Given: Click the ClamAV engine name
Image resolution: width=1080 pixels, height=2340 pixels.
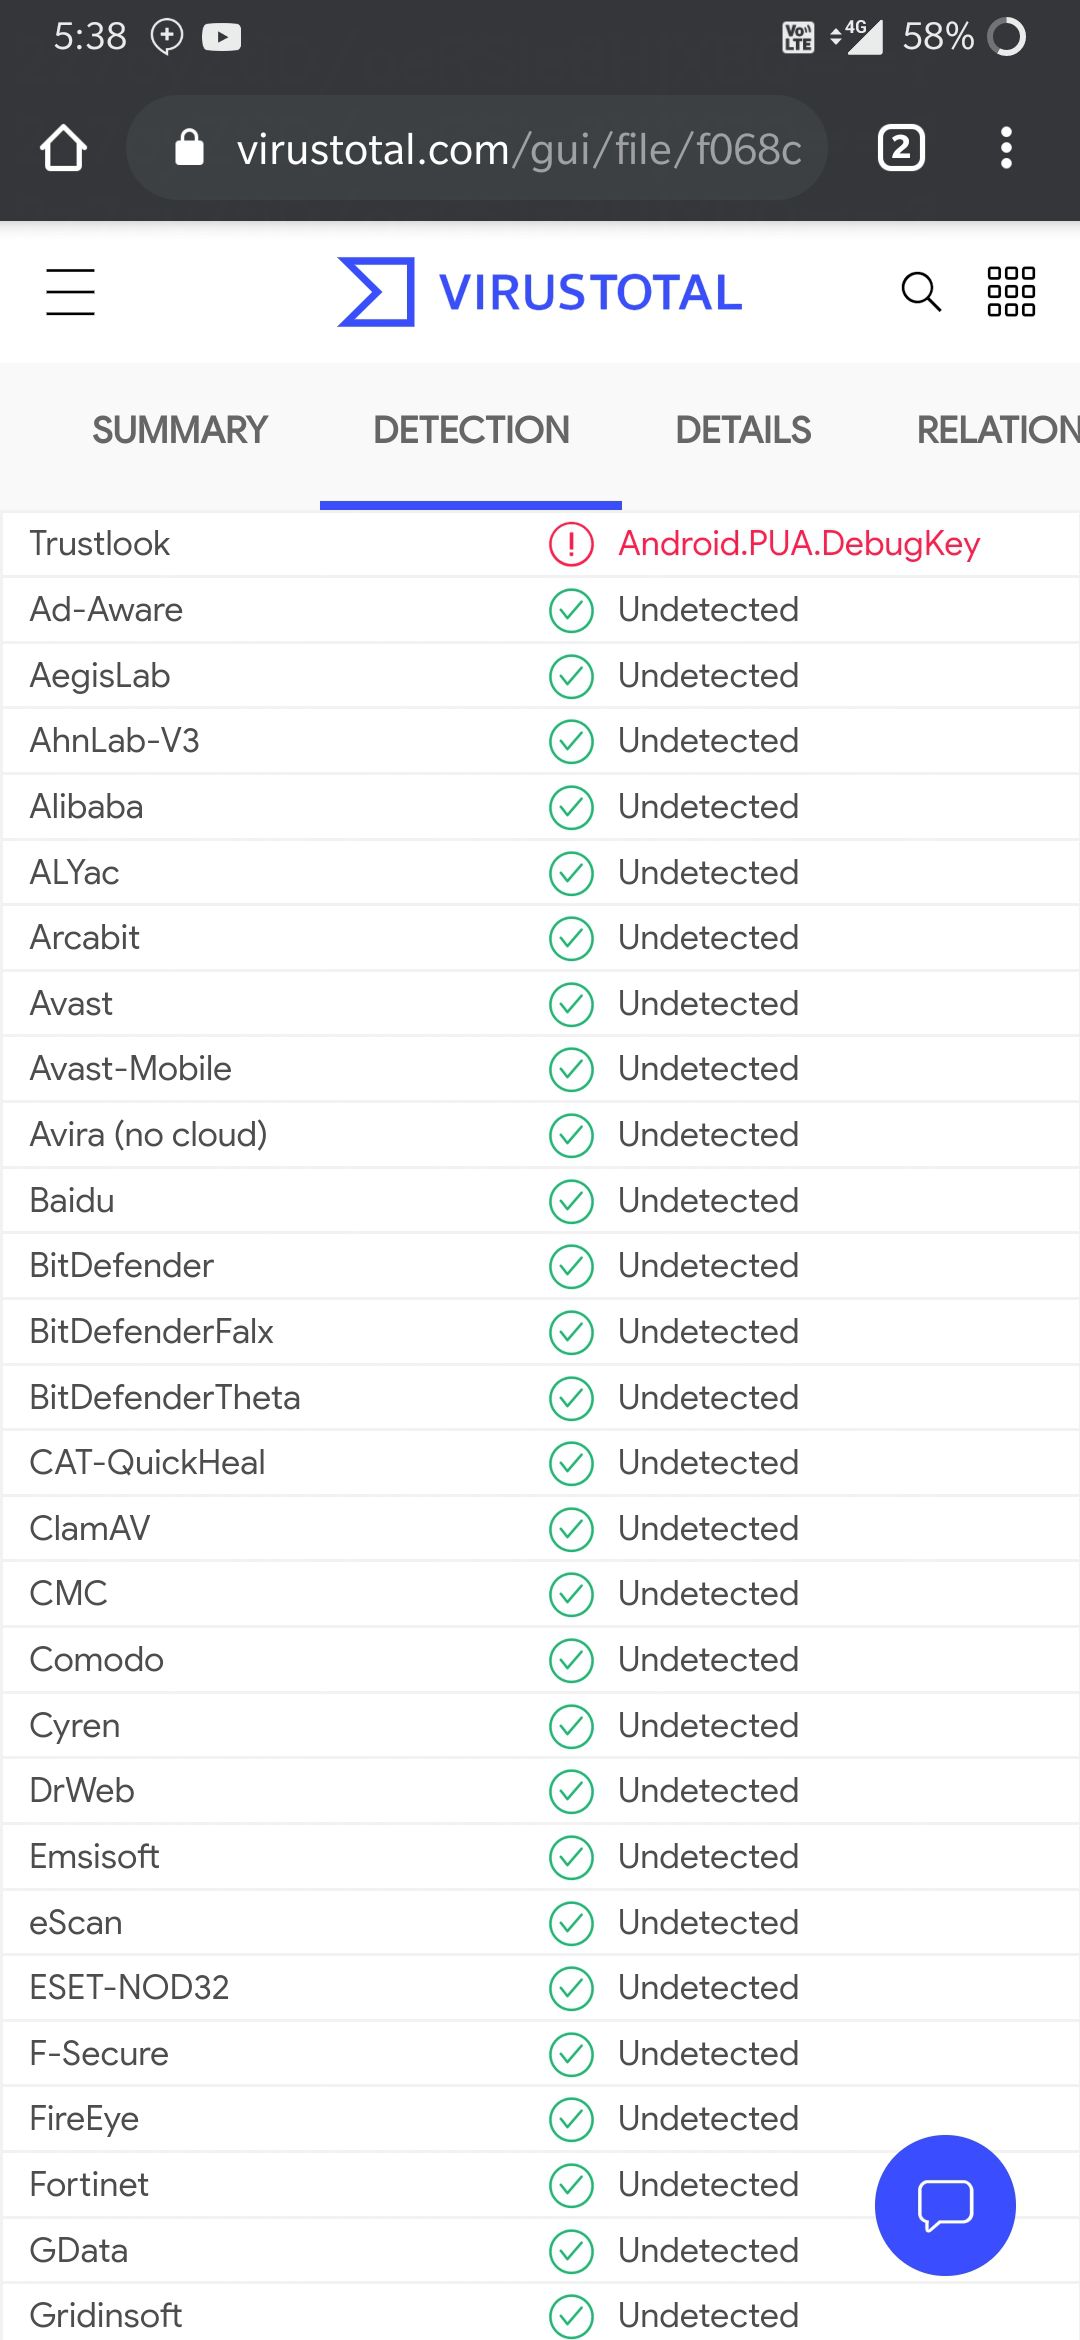Looking at the screenshot, I should [x=90, y=1528].
